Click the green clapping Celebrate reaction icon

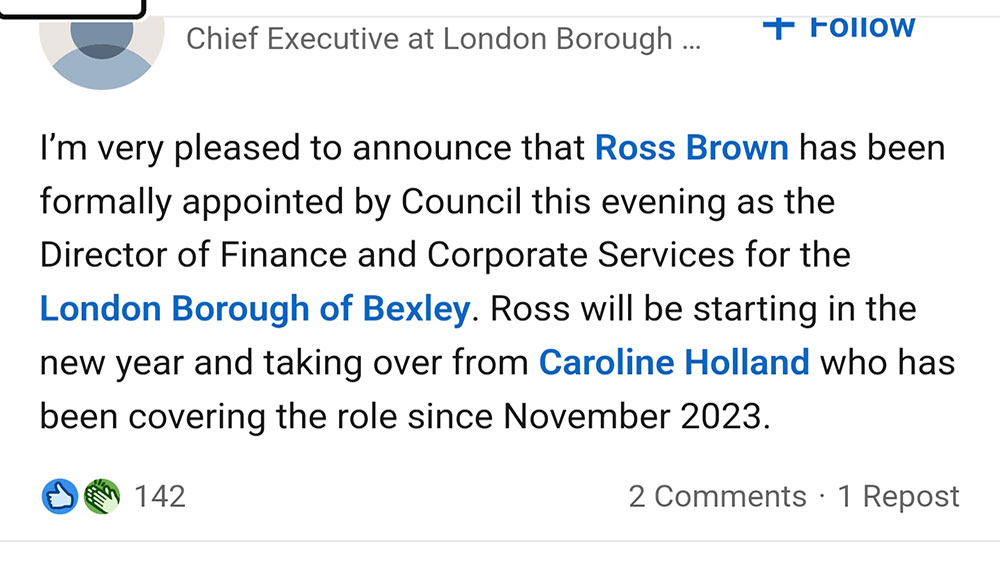(x=103, y=496)
